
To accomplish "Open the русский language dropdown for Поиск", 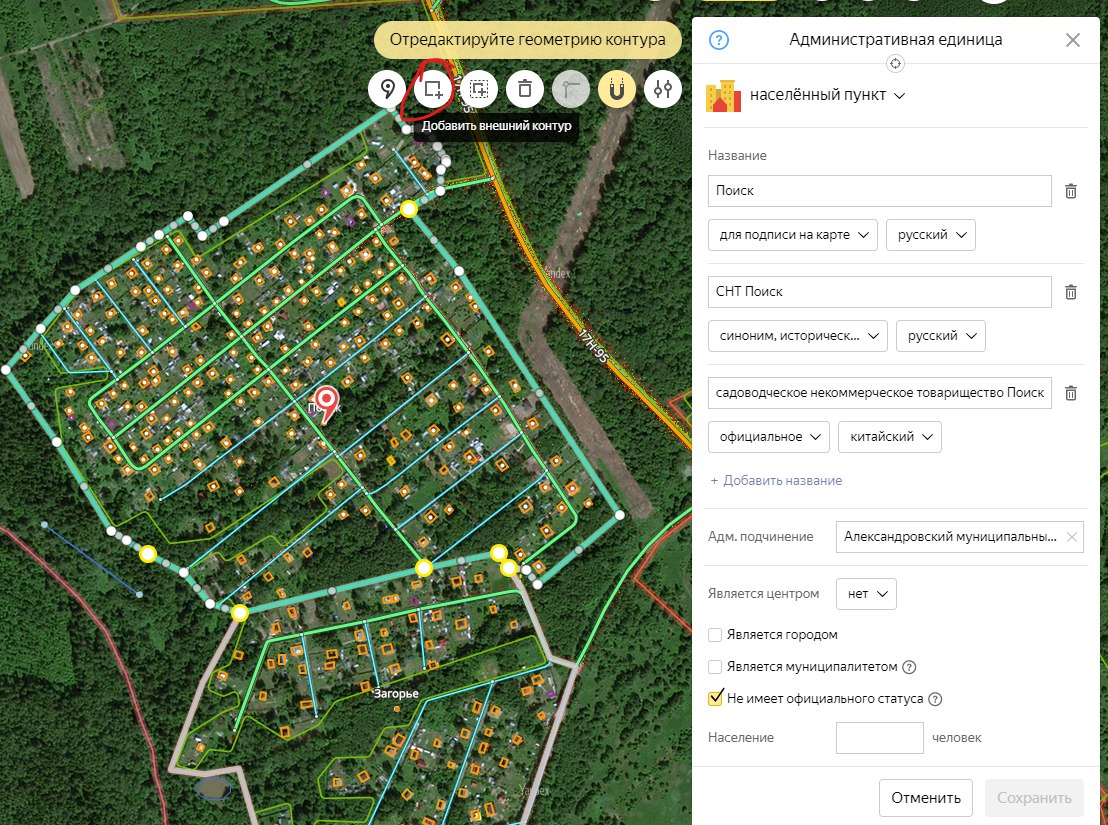I will tap(931, 235).
